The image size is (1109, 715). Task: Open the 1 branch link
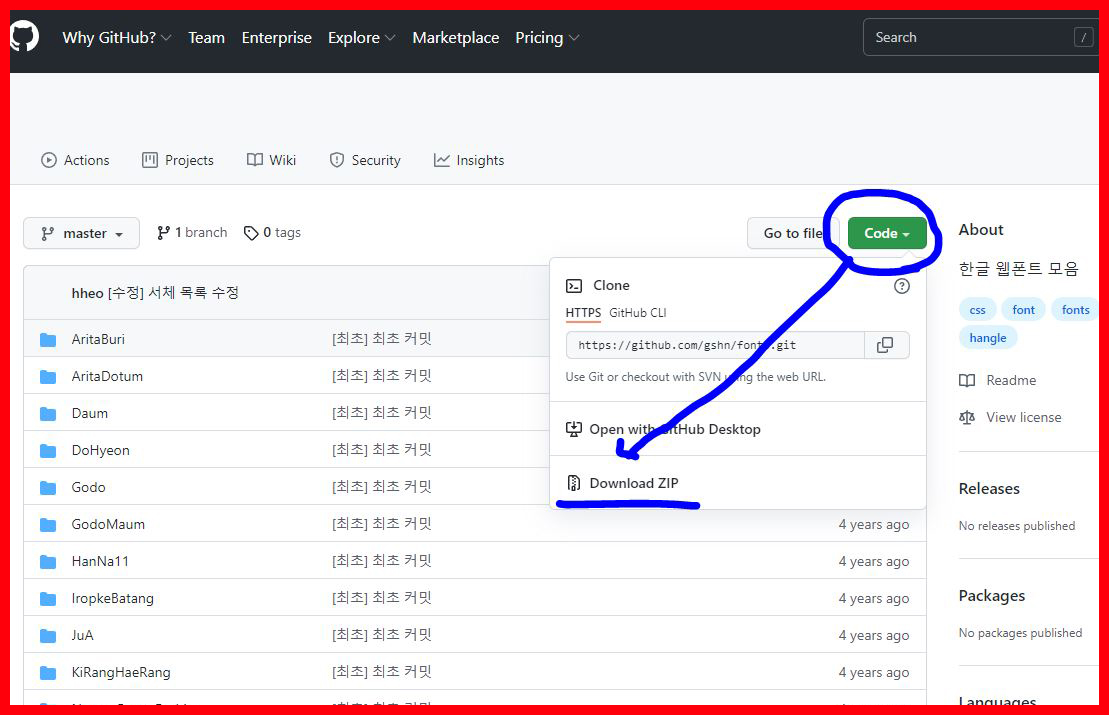[192, 233]
